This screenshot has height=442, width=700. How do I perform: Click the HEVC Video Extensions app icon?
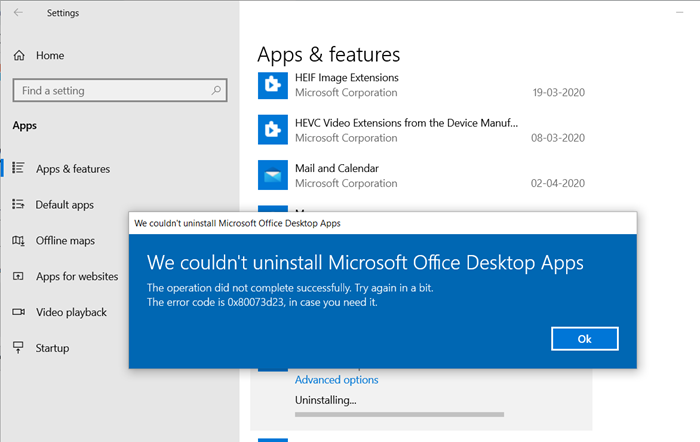pos(272,130)
